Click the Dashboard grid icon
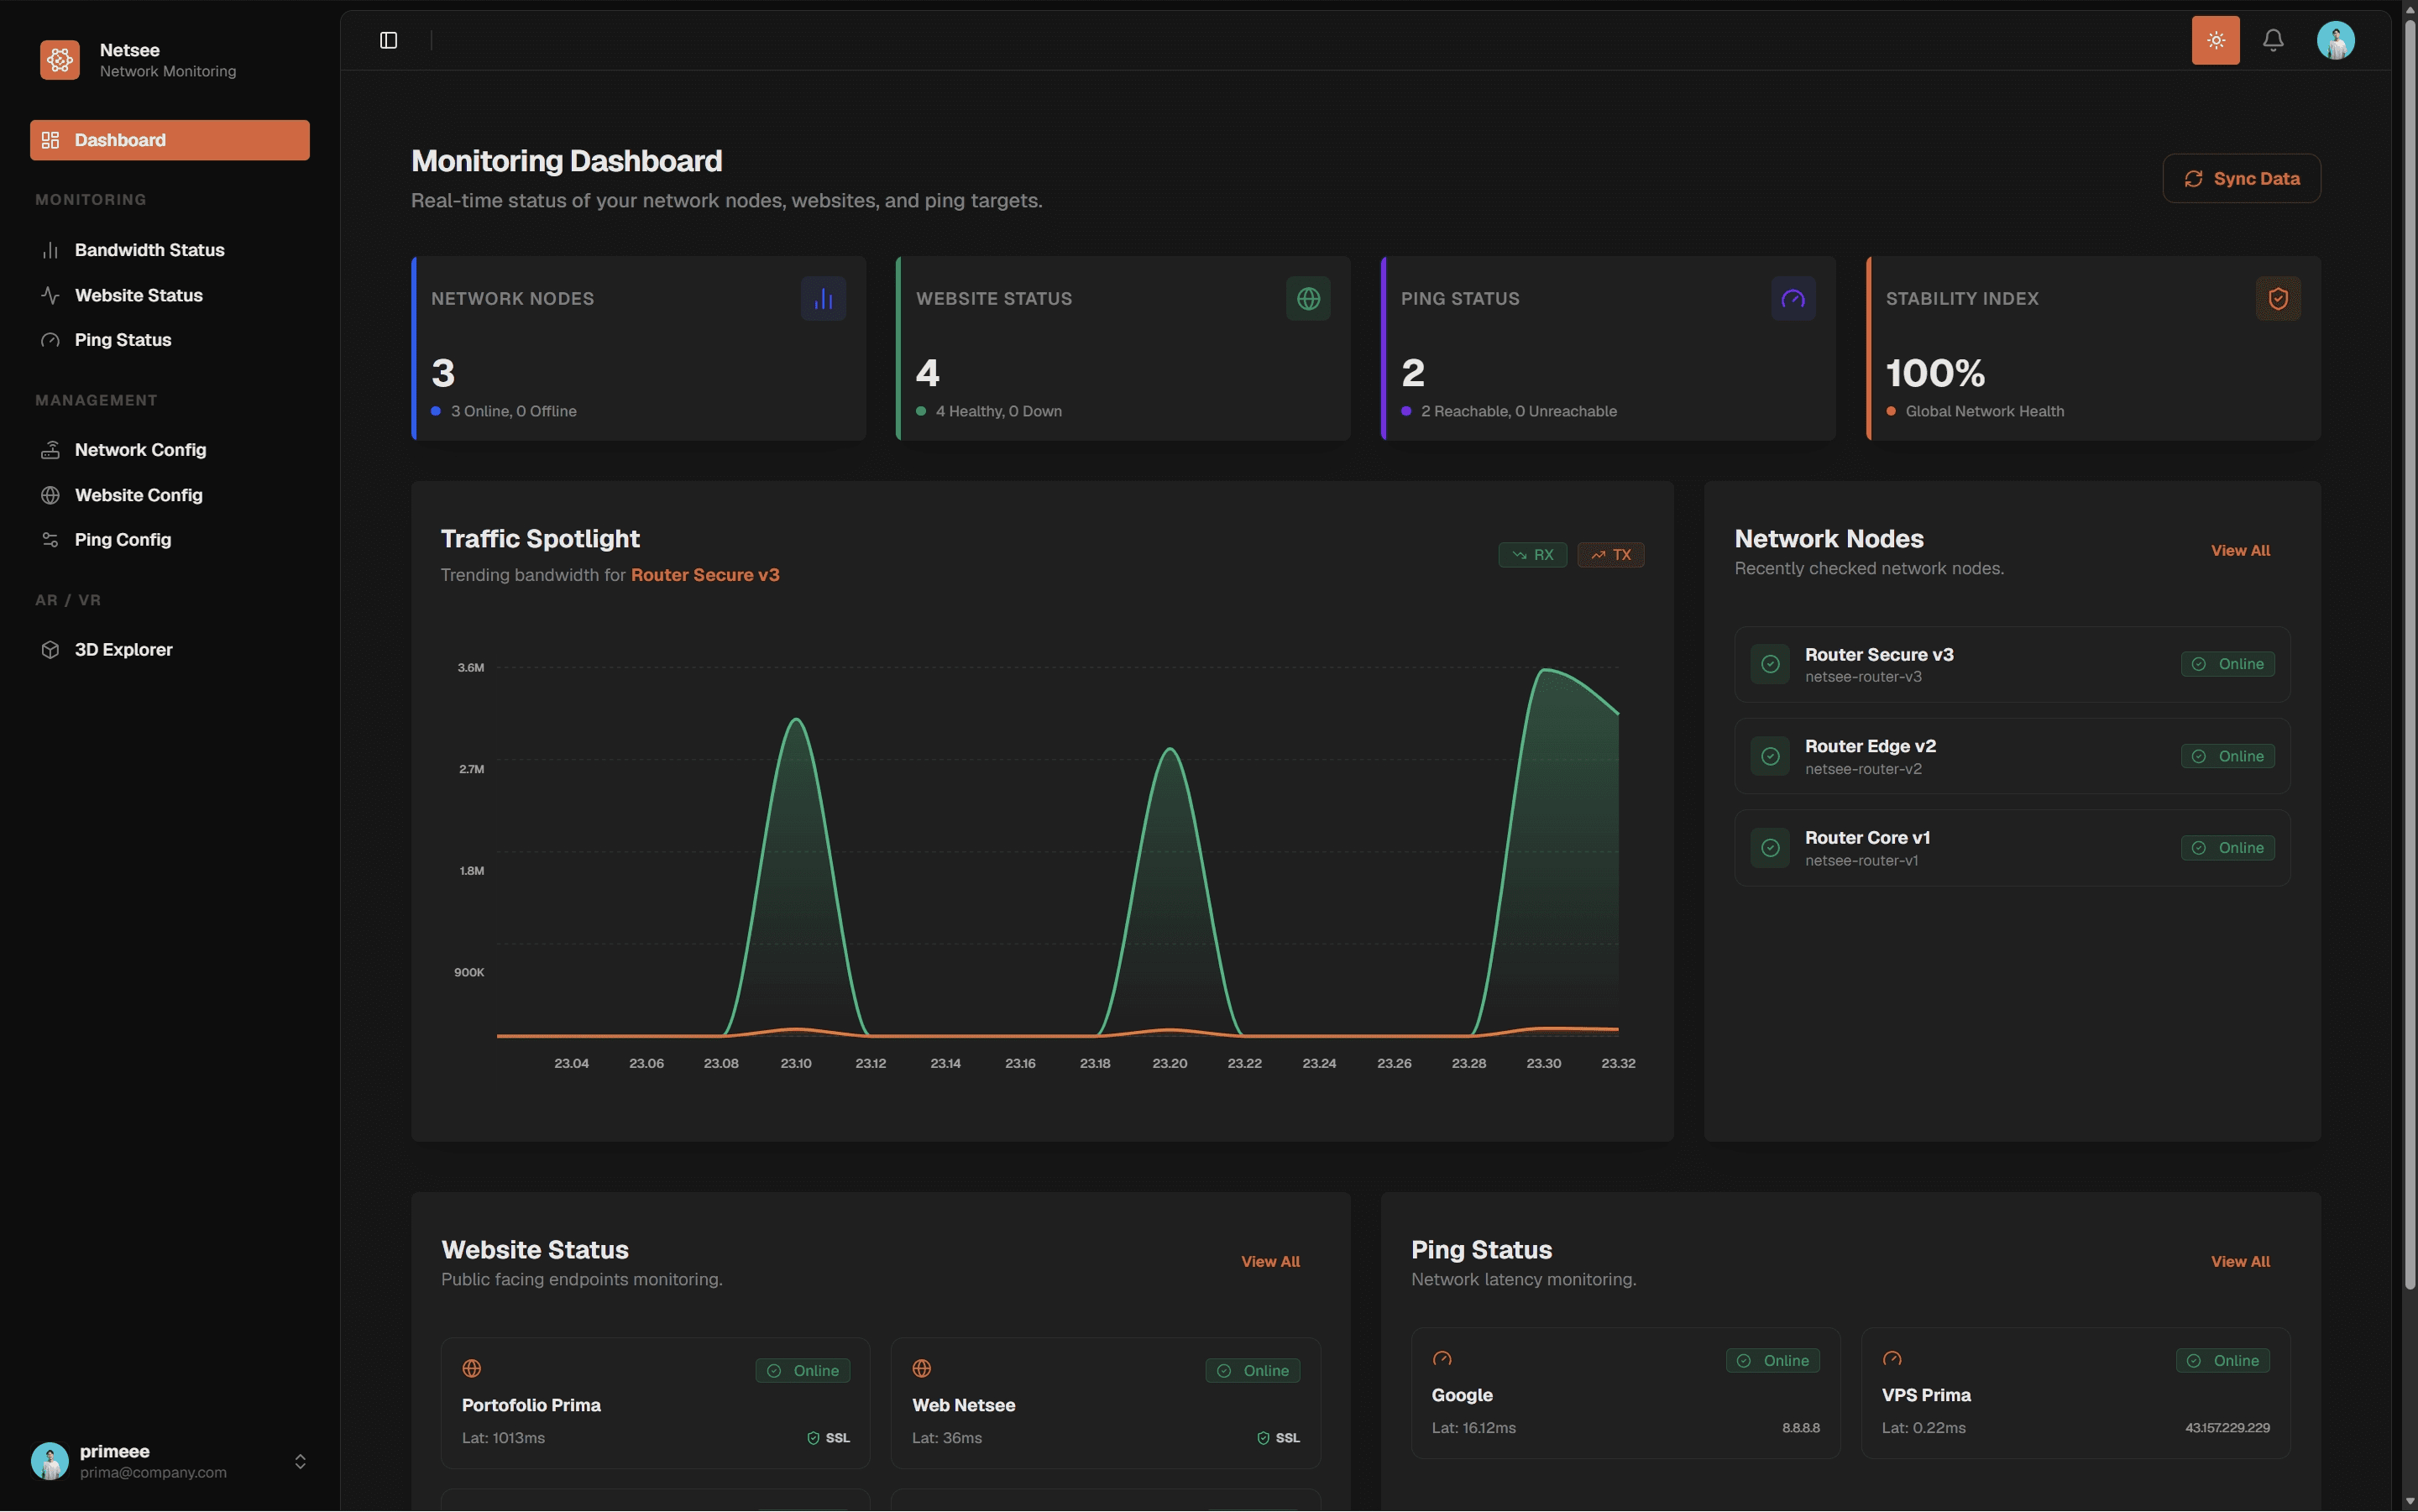The image size is (2418, 1512). 50,140
